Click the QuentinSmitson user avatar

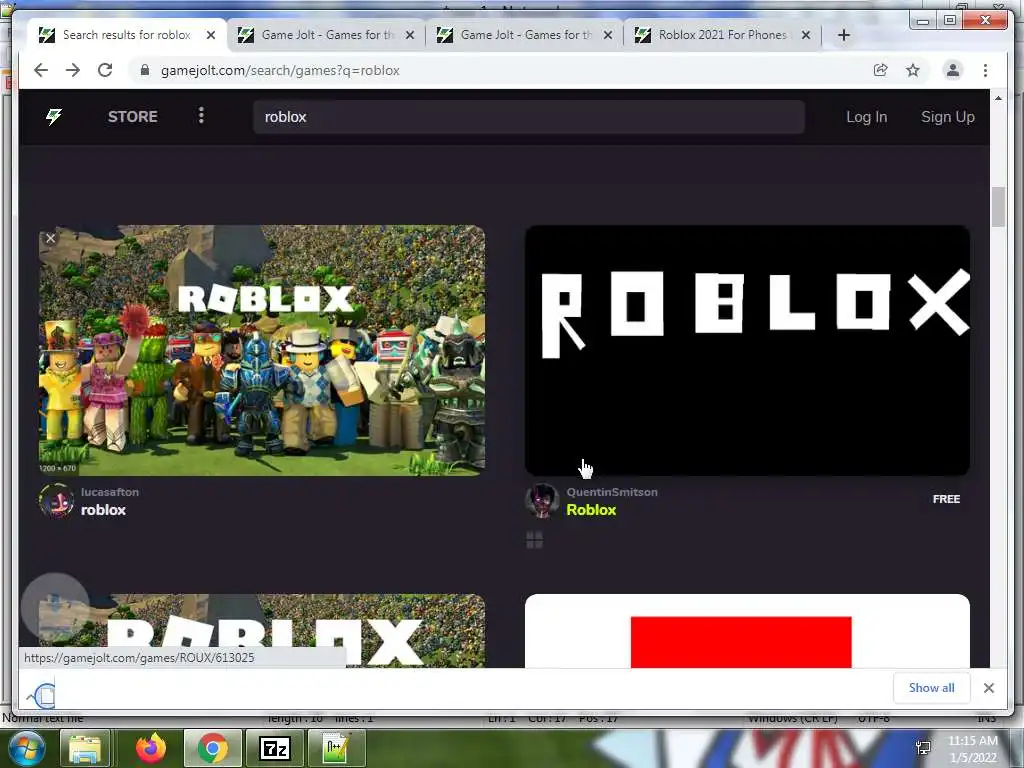[542, 501]
